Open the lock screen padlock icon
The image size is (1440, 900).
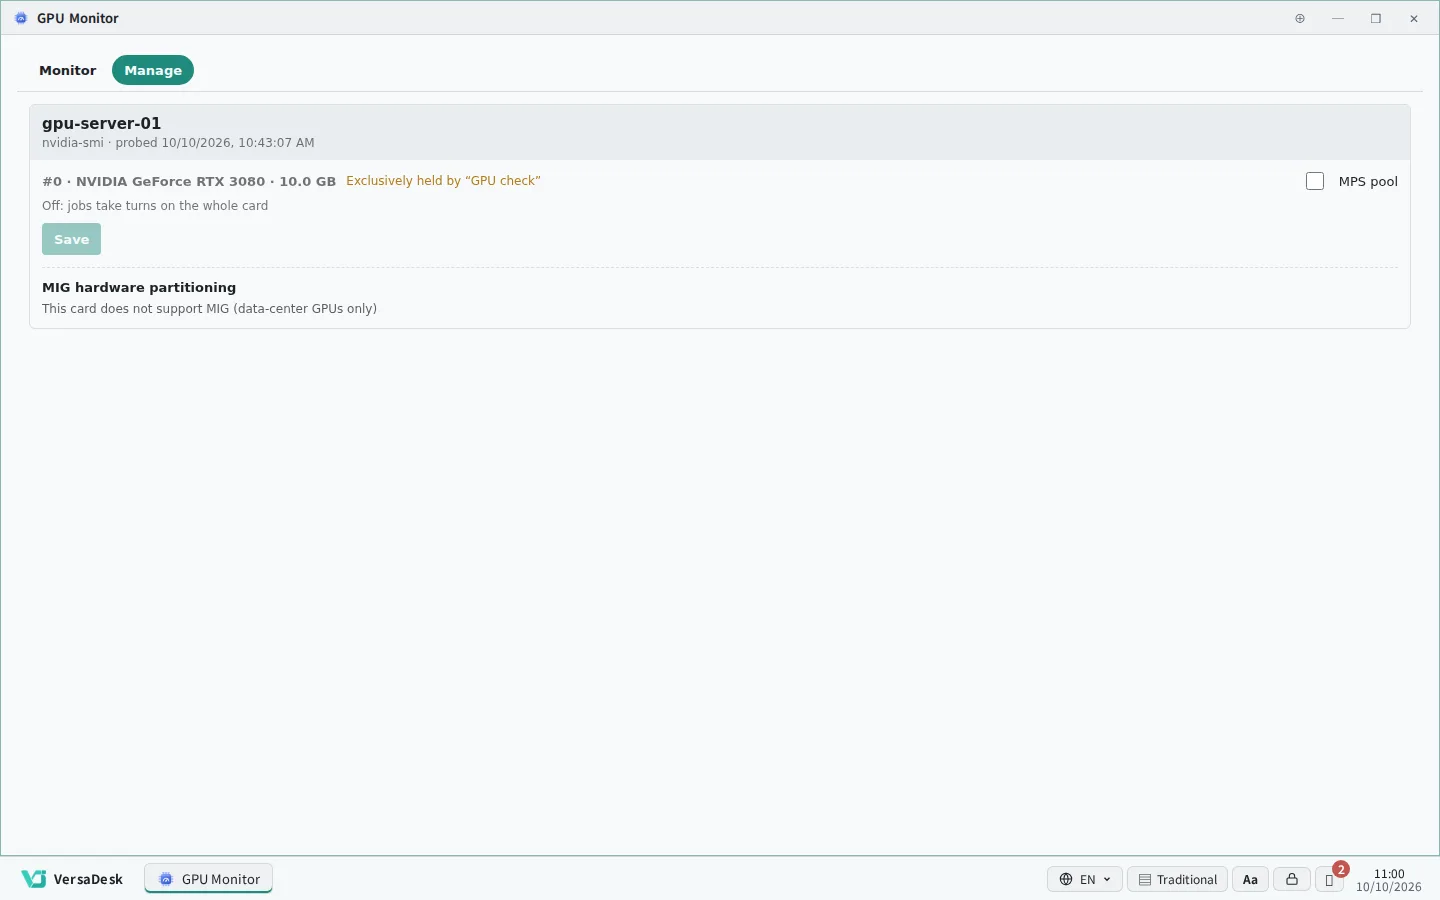click(1292, 879)
